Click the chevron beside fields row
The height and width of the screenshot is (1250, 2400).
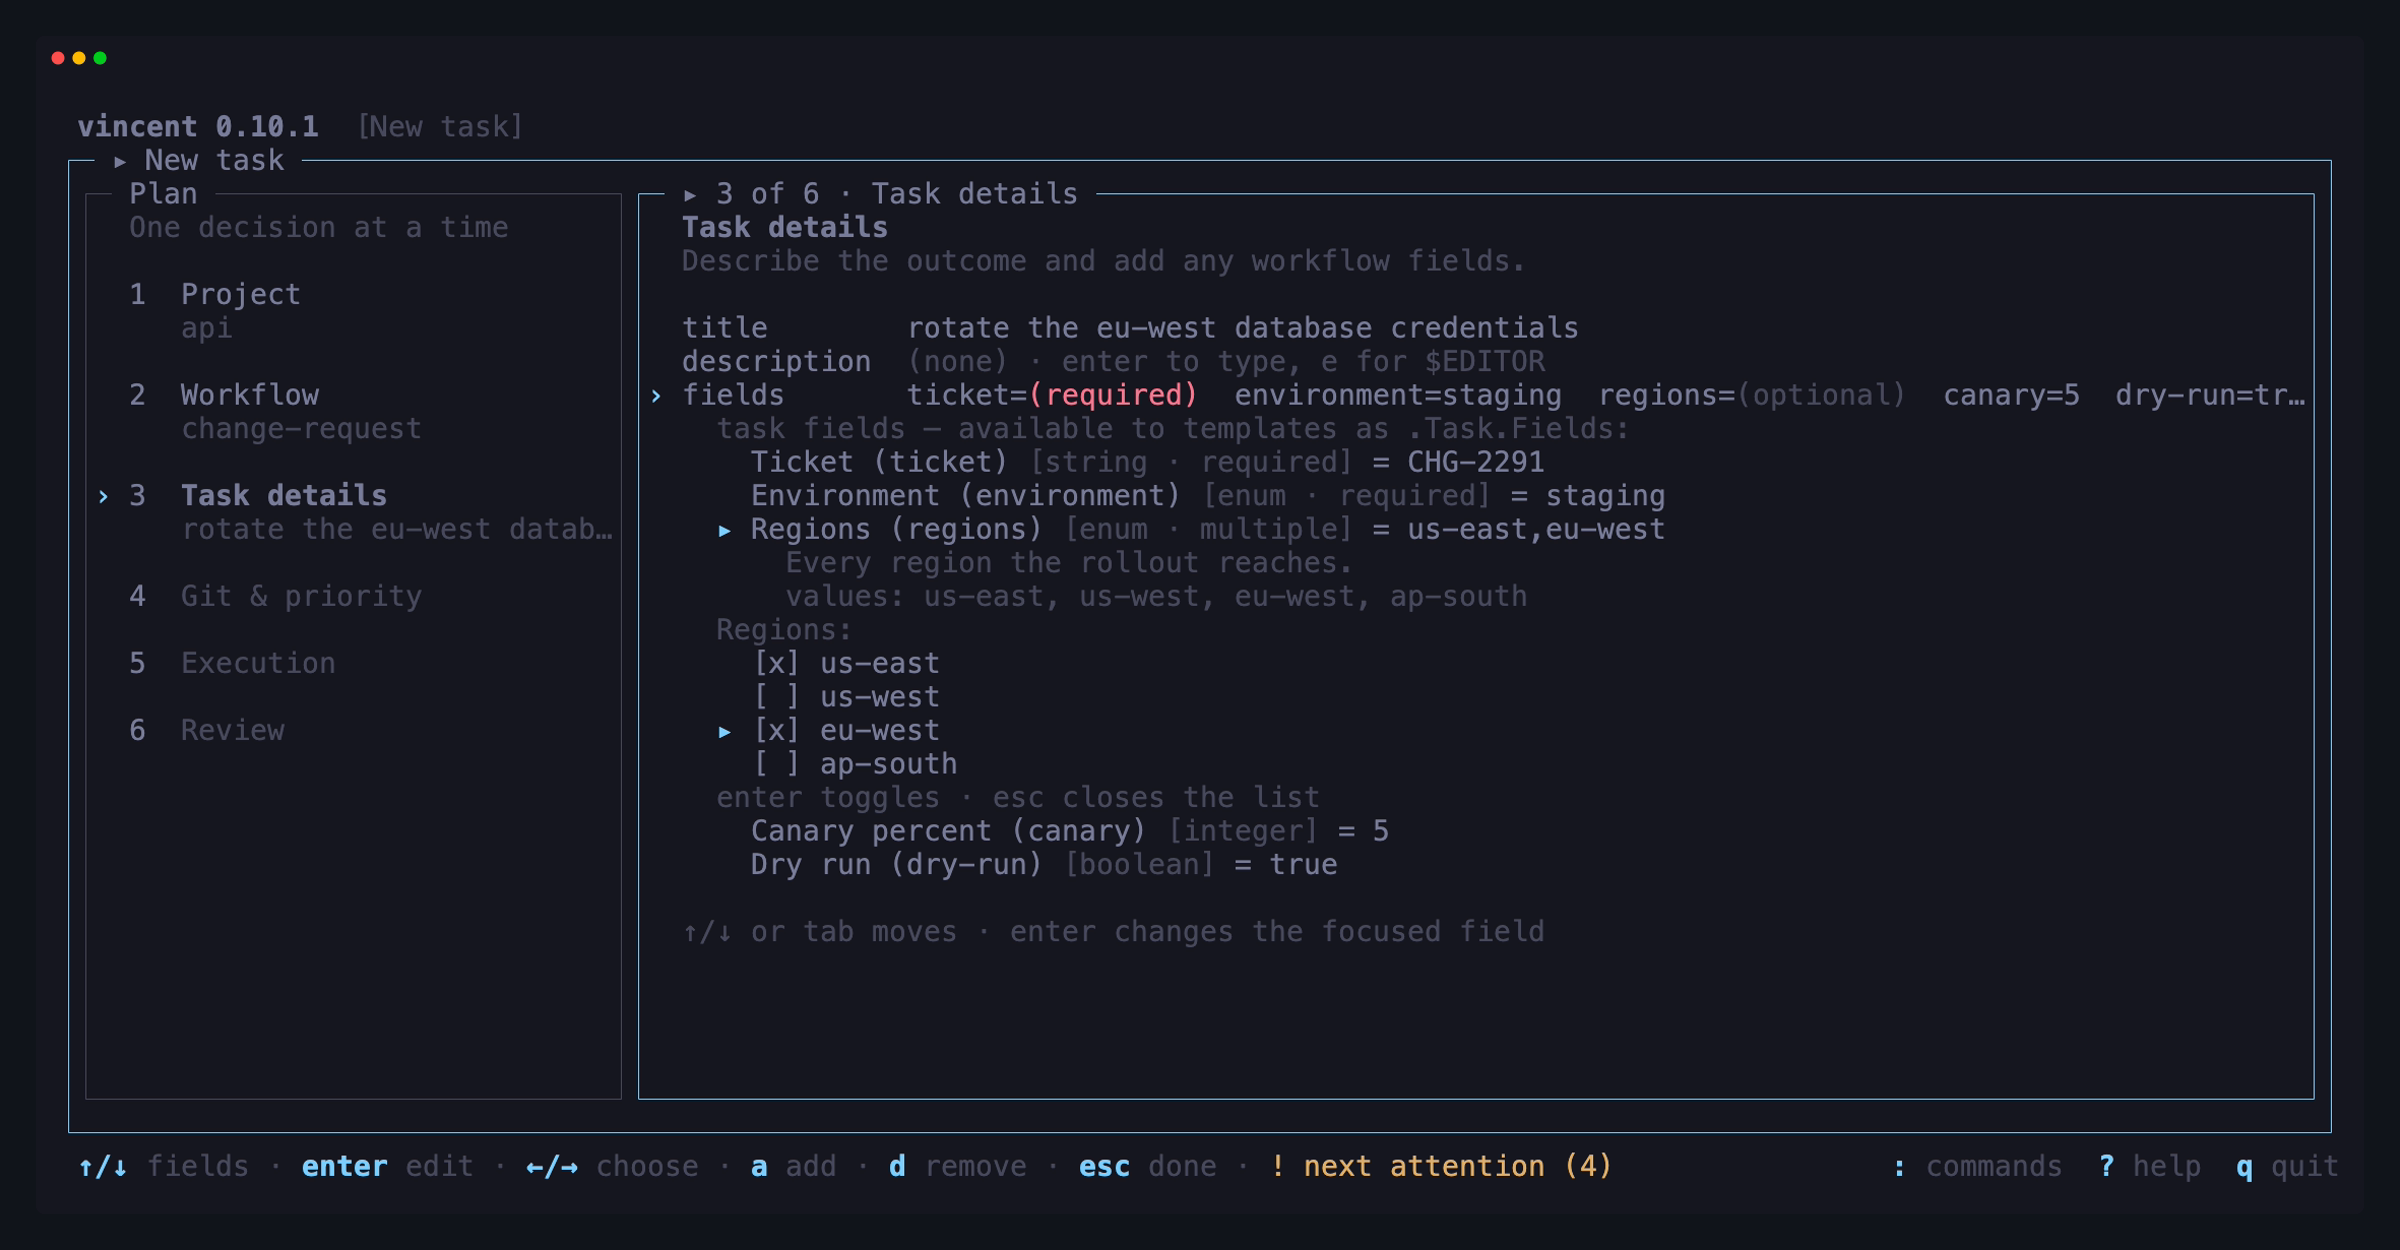656,396
